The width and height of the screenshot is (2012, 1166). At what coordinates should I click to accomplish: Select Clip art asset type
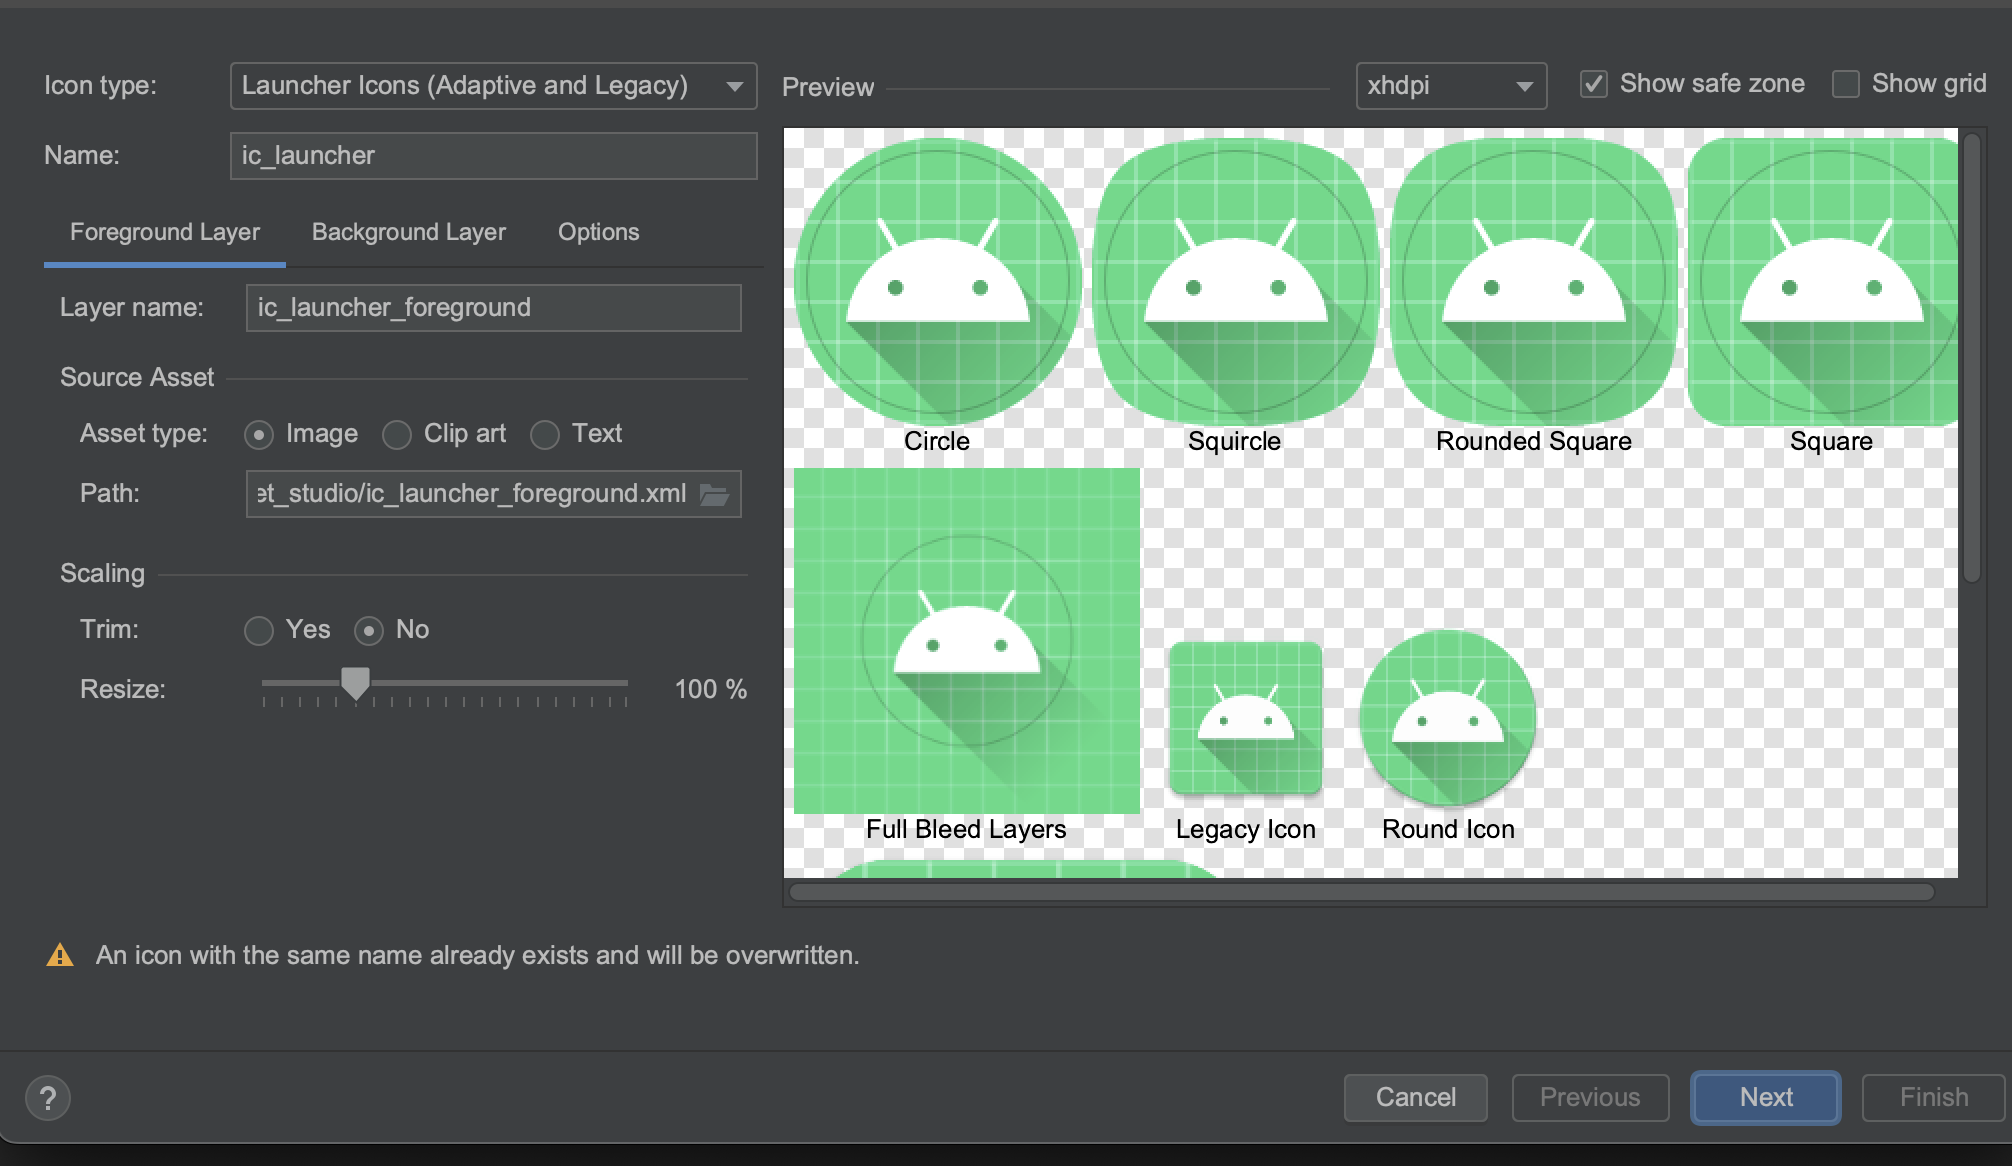point(397,435)
